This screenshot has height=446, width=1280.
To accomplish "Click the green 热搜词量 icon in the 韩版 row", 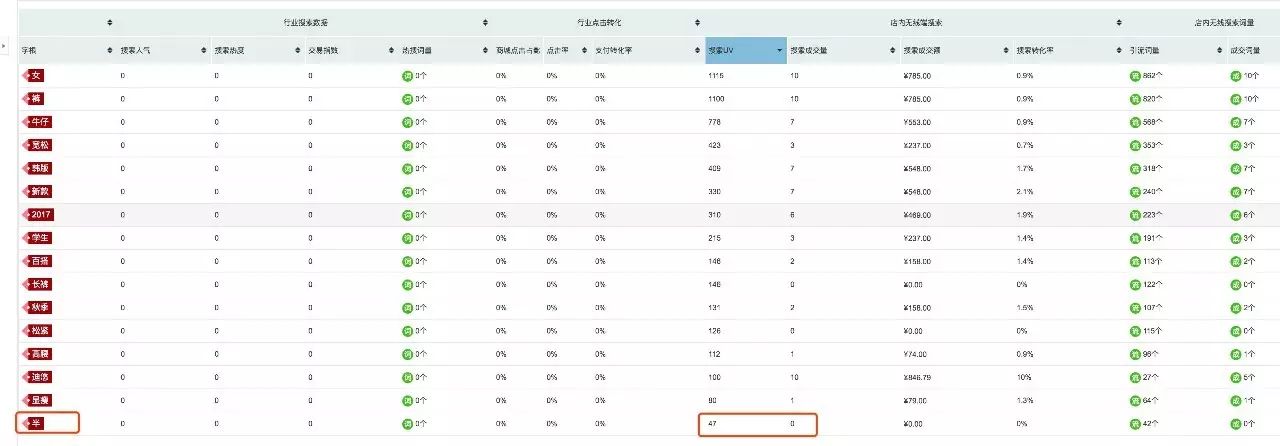I will (407, 168).
